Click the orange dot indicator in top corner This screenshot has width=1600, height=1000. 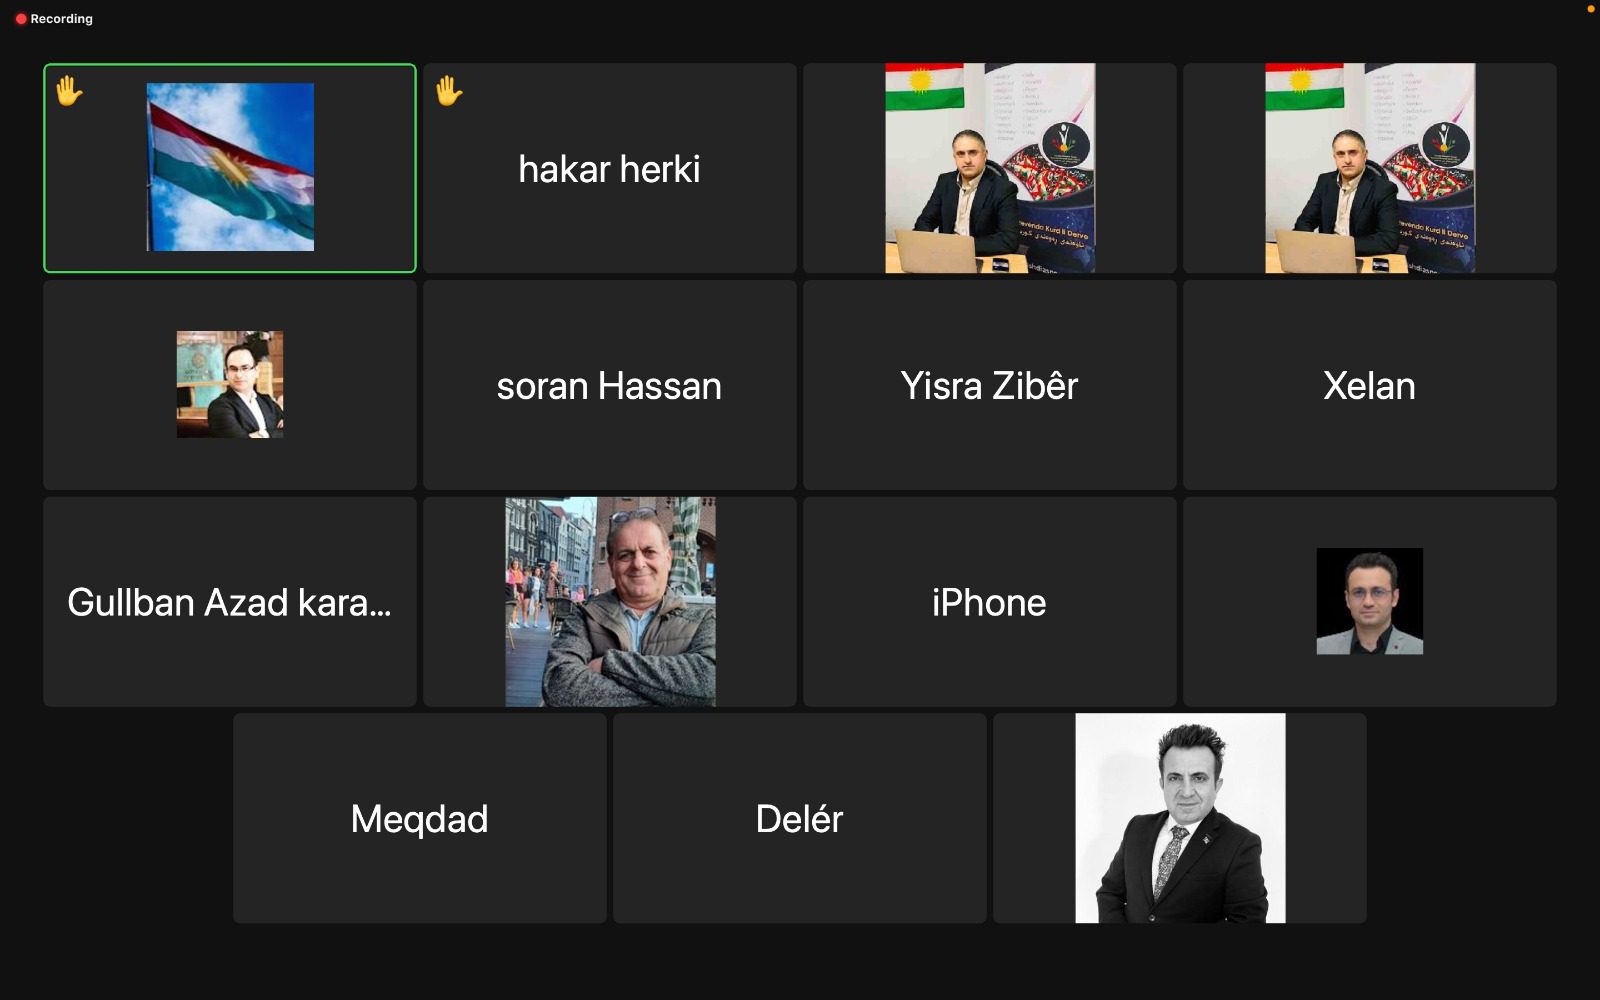pyautogui.click(x=1591, y=9)
